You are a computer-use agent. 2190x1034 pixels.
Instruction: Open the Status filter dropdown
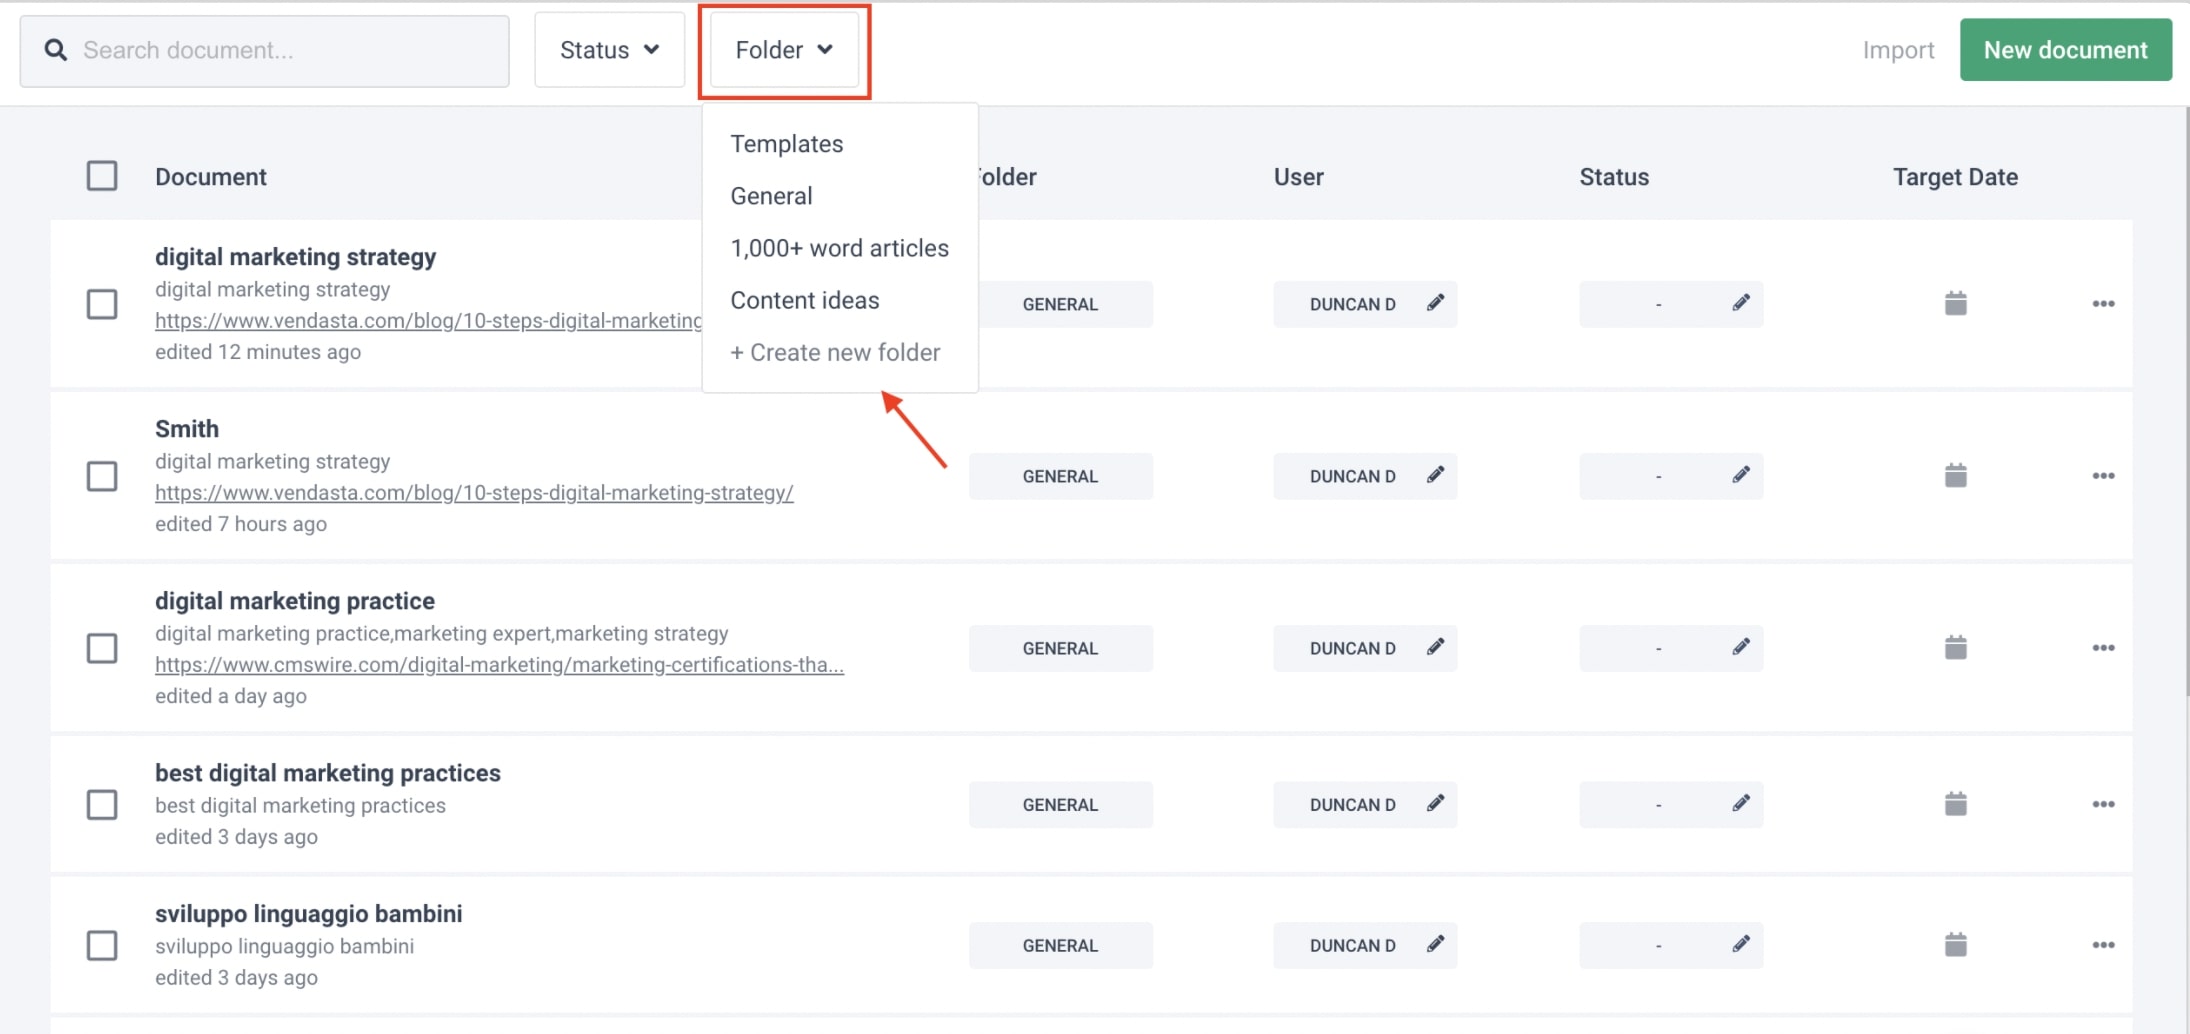[x=609, y=50]
